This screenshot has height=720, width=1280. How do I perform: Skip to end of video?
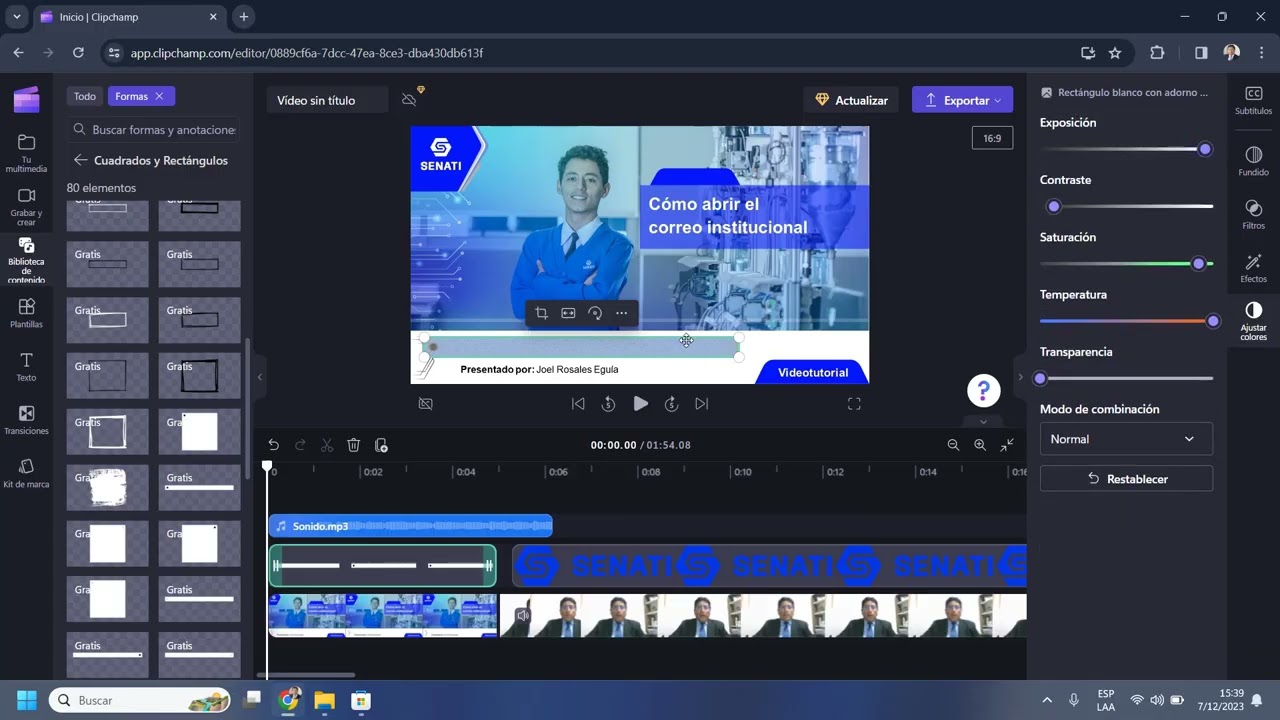point(702,404)
